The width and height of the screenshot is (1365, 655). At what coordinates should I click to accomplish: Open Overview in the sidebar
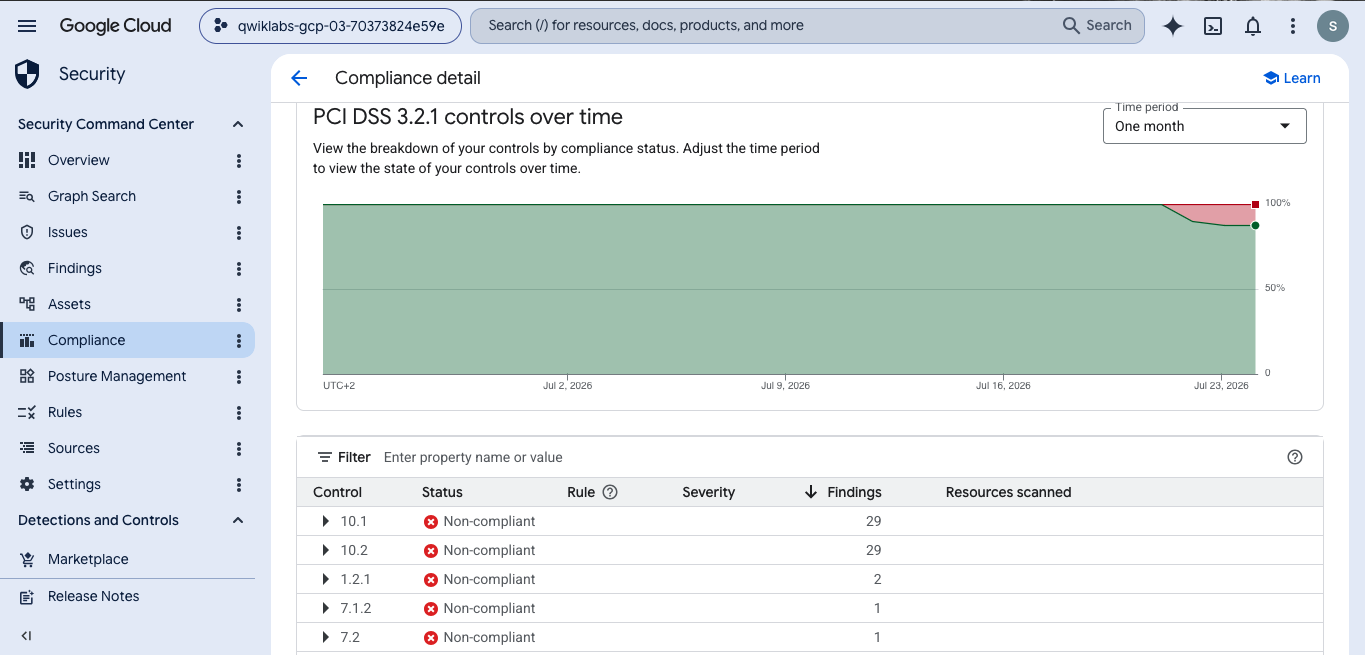79,160
